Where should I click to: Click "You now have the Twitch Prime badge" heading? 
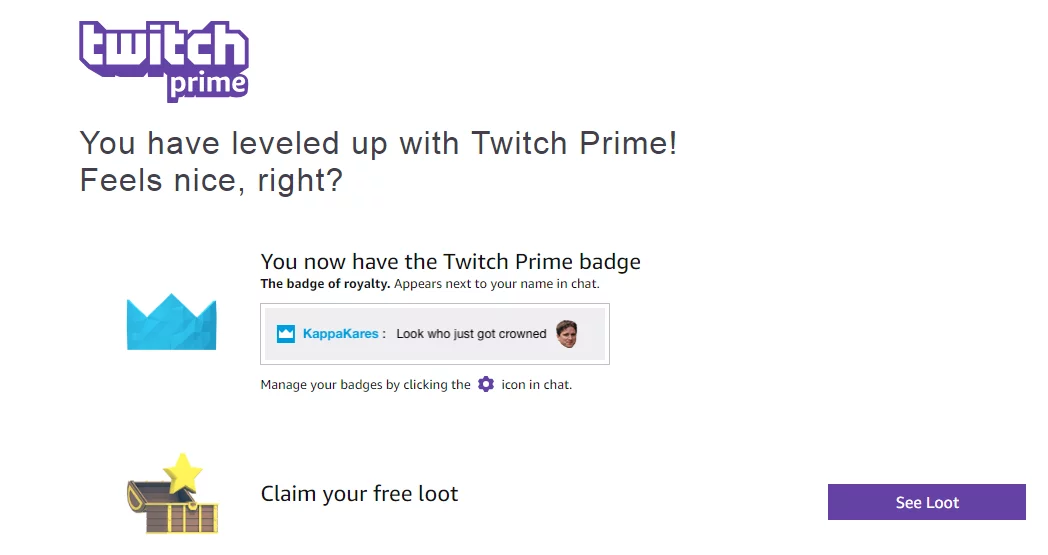(x=450, y=262)
